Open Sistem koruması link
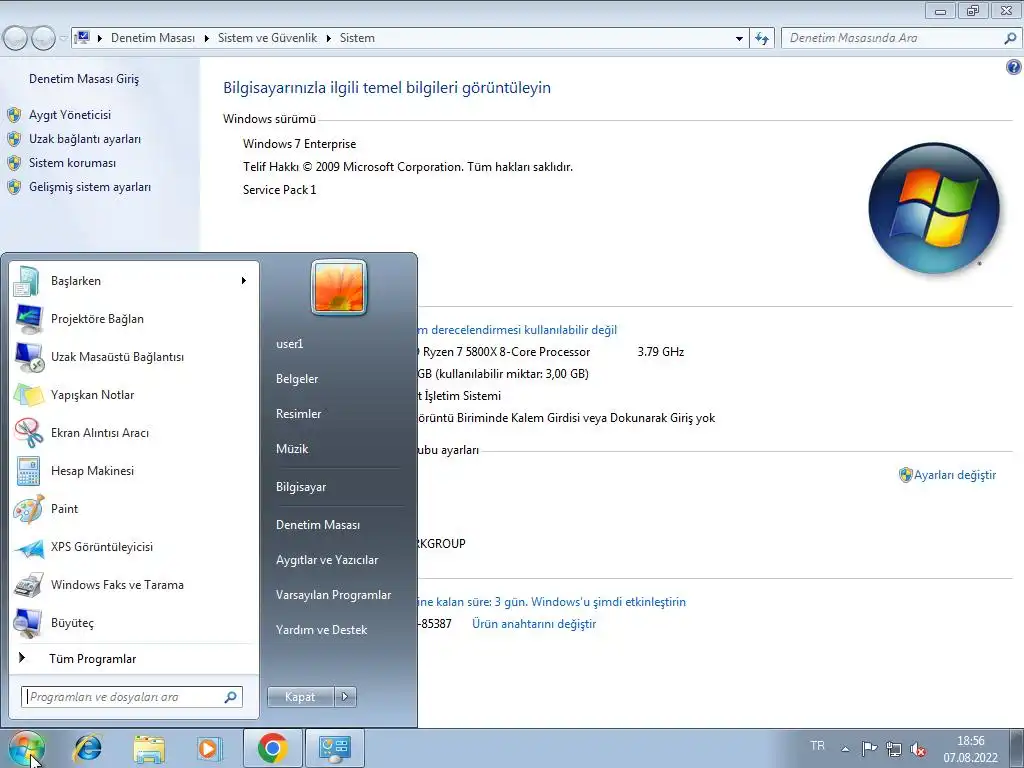Viewport: 1024px width, 768px height. click(x=72, y=163)
